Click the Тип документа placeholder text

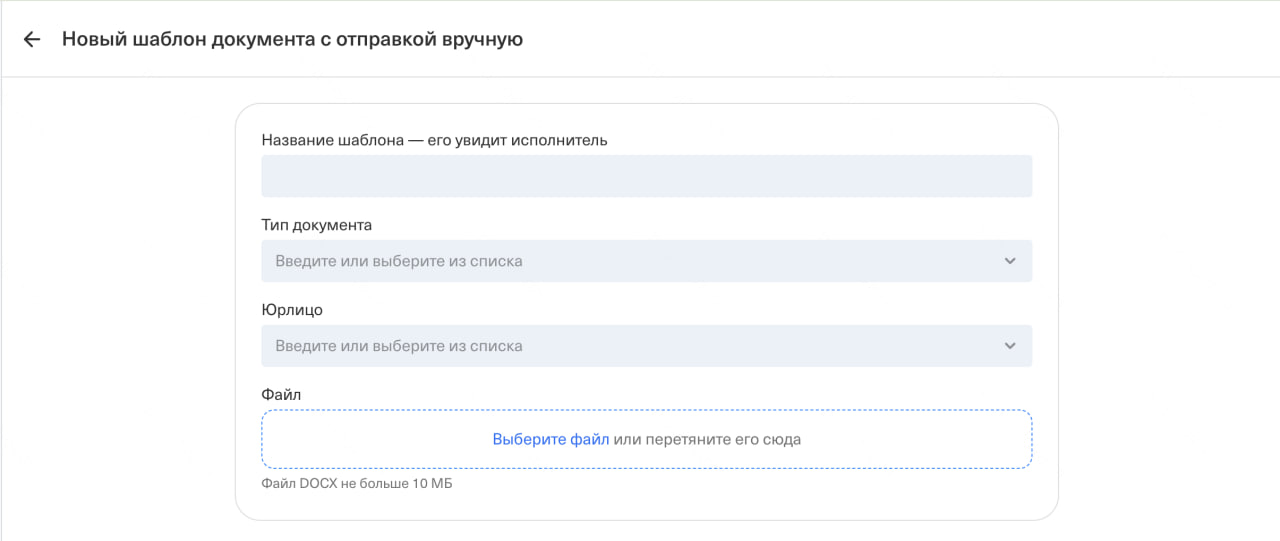coord(399,261)
